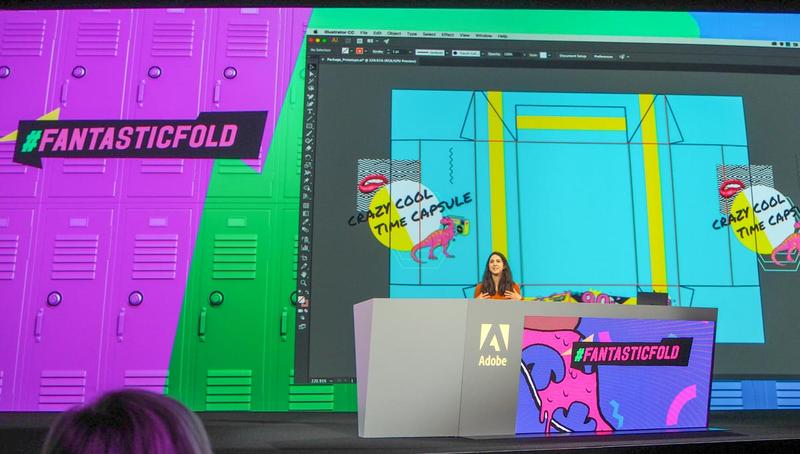The image size is (800, 454).
Task: Click the Ai logo in app bar
Action: [x=334, y=40]
